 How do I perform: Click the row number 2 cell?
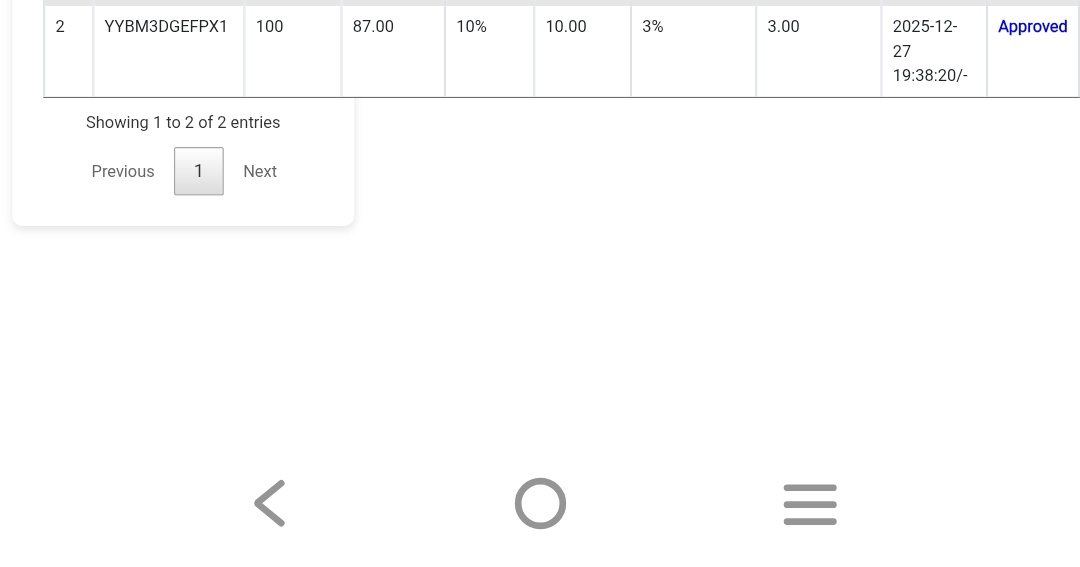[60, 27]
